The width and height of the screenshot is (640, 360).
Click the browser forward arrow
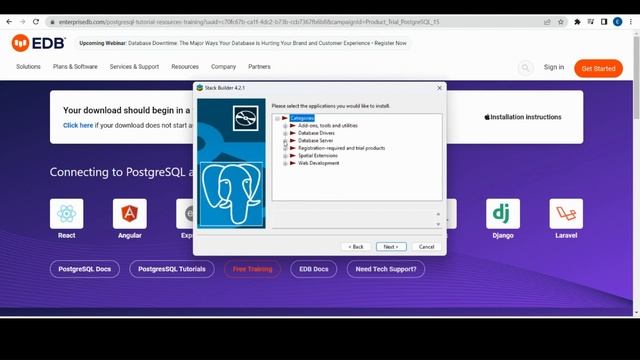(22, 22)
